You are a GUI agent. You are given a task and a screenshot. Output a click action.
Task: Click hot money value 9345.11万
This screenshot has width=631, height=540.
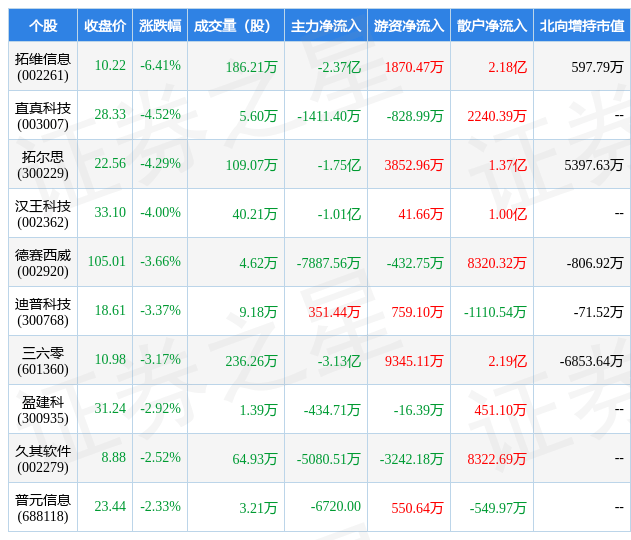tap(414, 361)
